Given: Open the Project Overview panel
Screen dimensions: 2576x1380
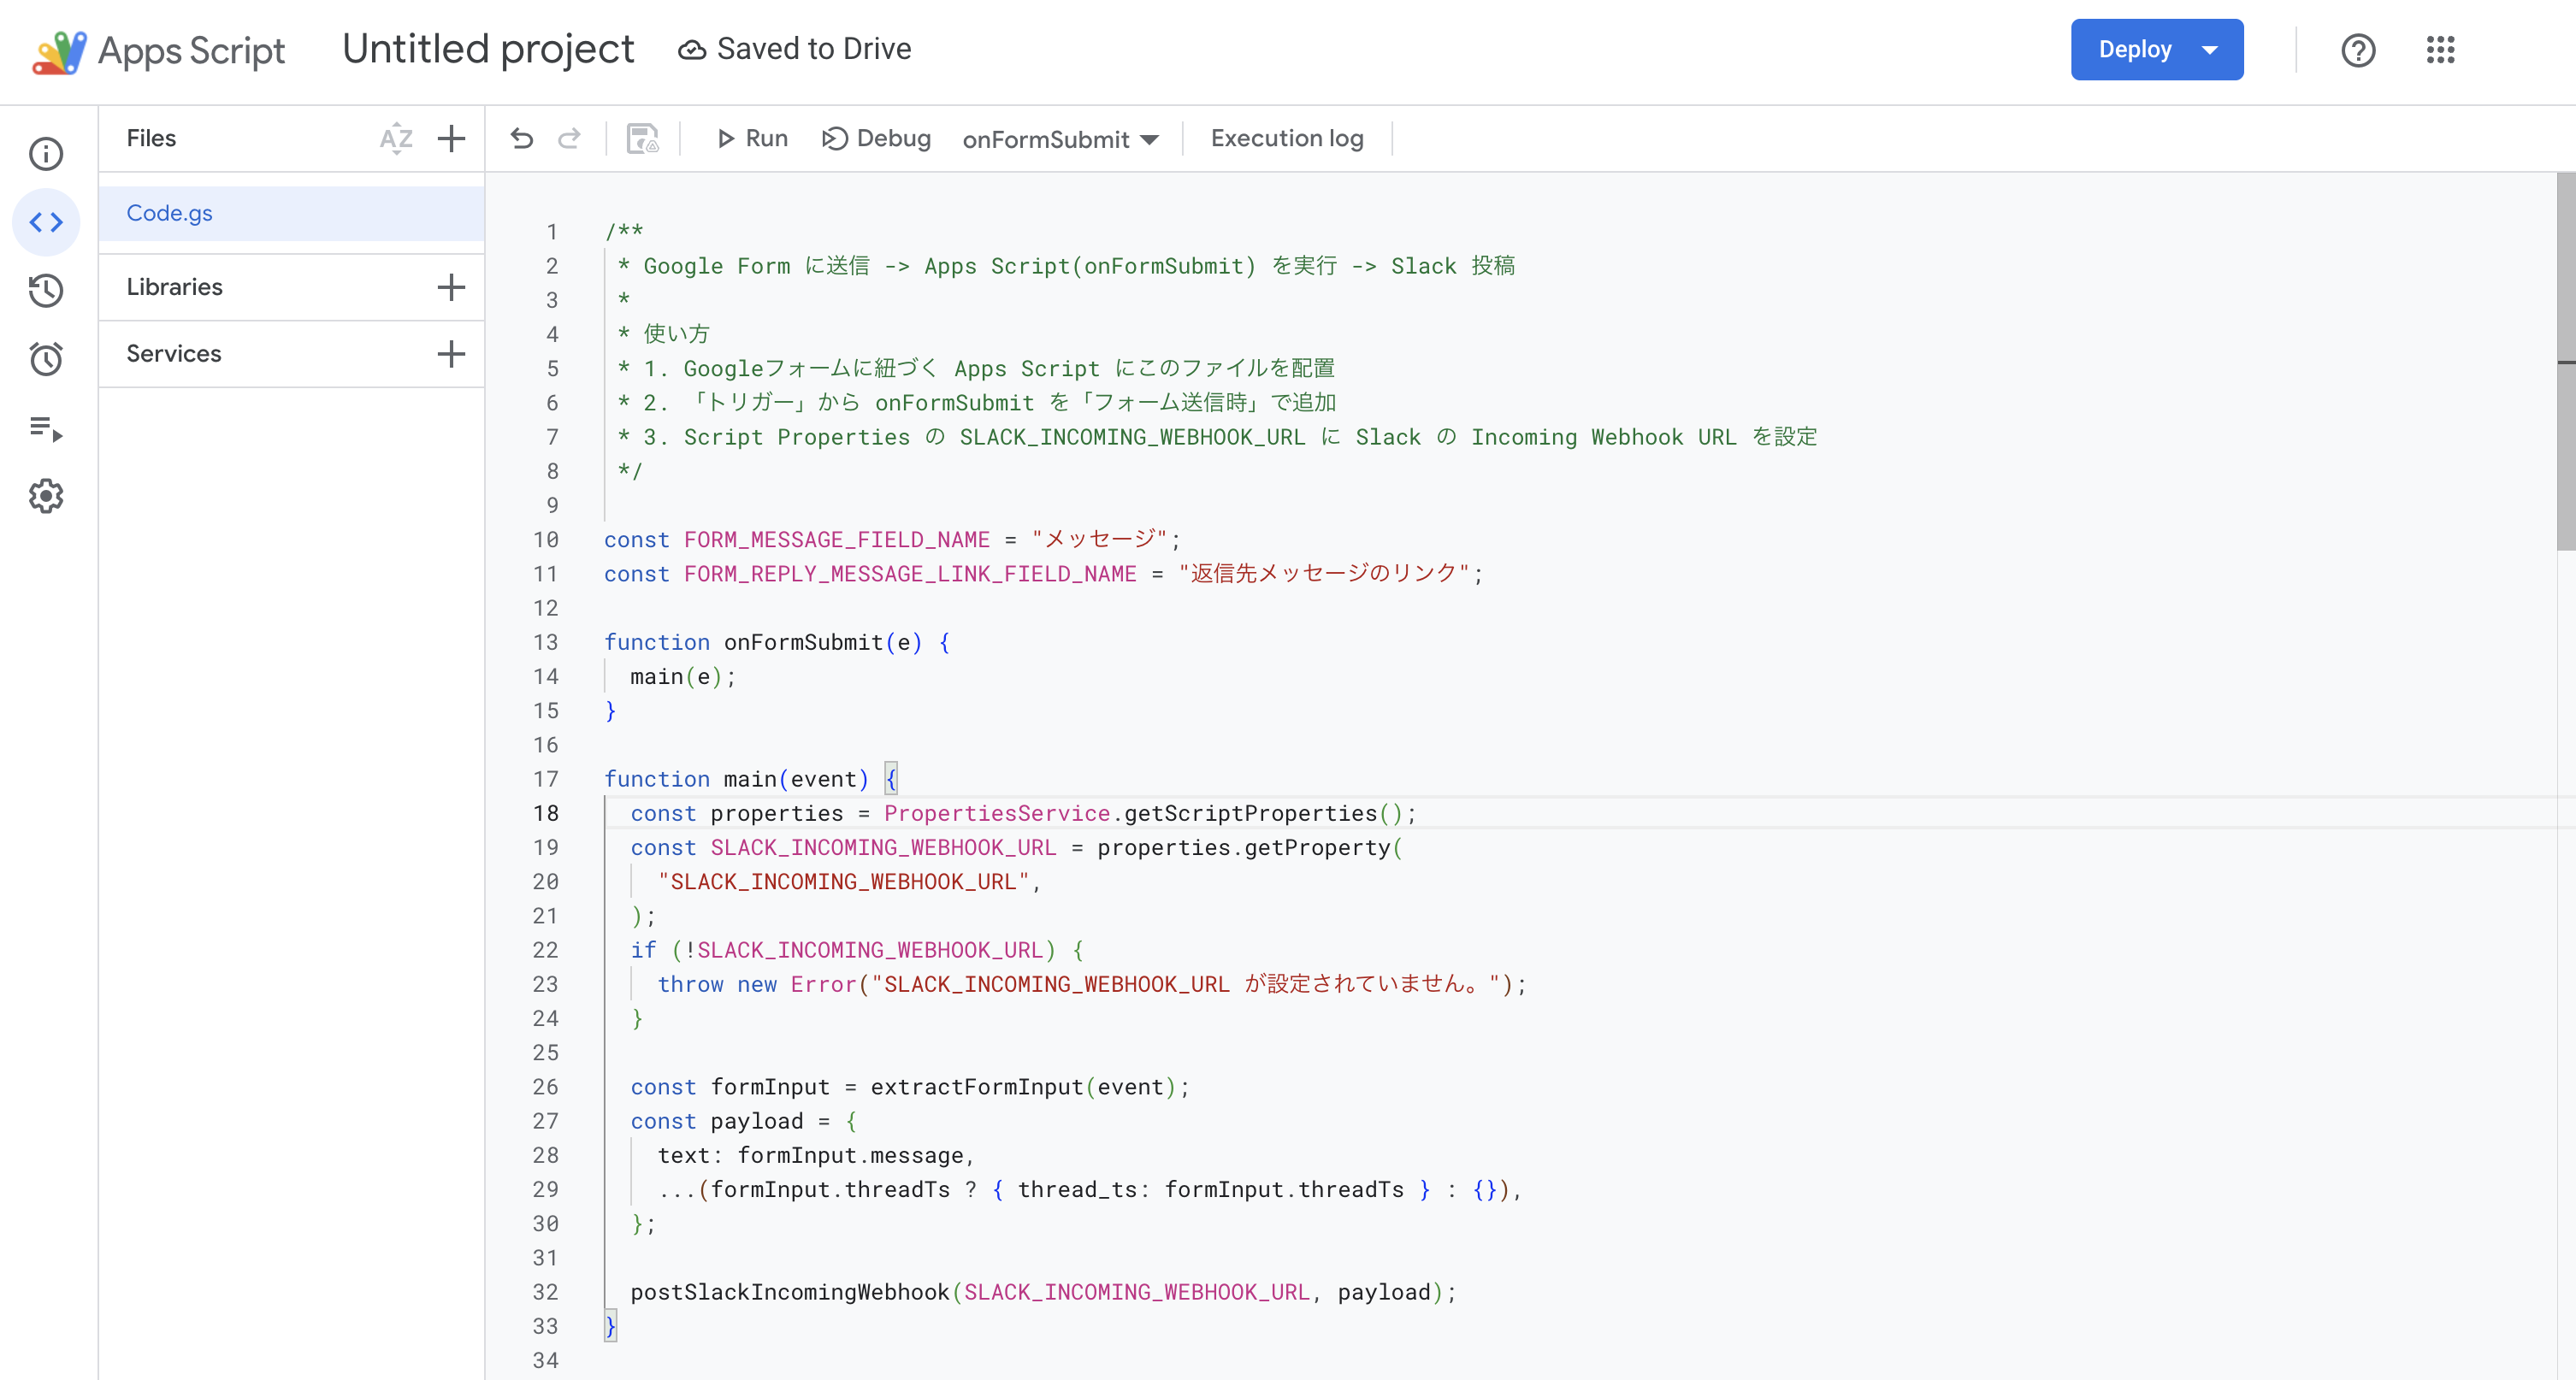Looking at the screenshot, I should pos(46,154).
